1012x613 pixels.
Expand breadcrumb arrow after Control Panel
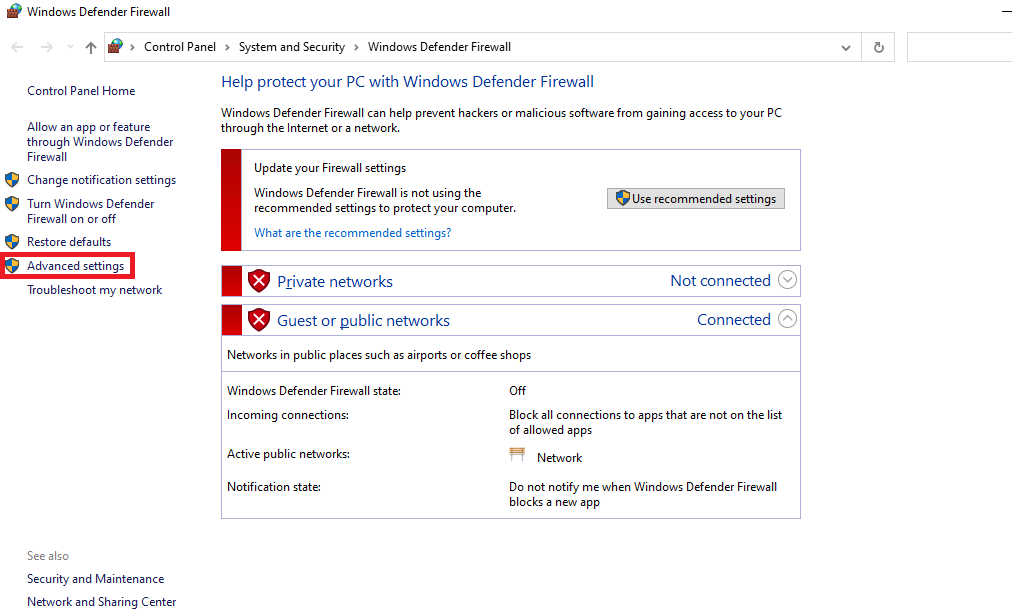(227, 47)
